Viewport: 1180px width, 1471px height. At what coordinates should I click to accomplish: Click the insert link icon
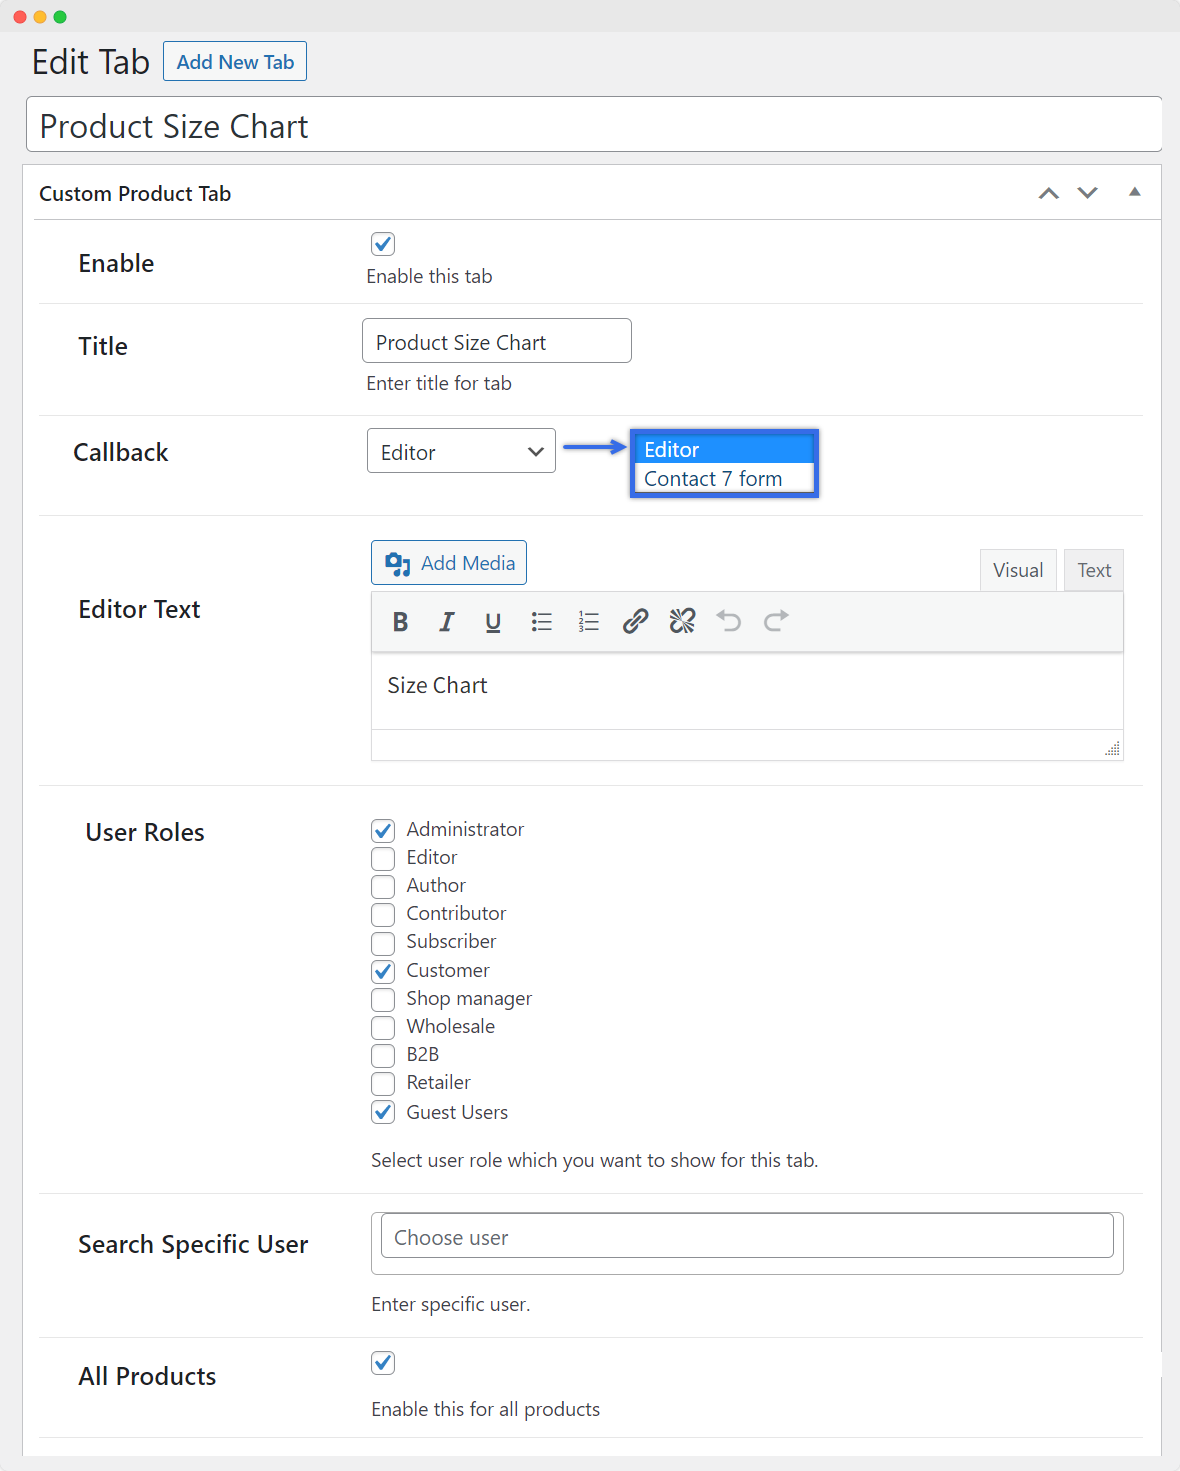635,622
